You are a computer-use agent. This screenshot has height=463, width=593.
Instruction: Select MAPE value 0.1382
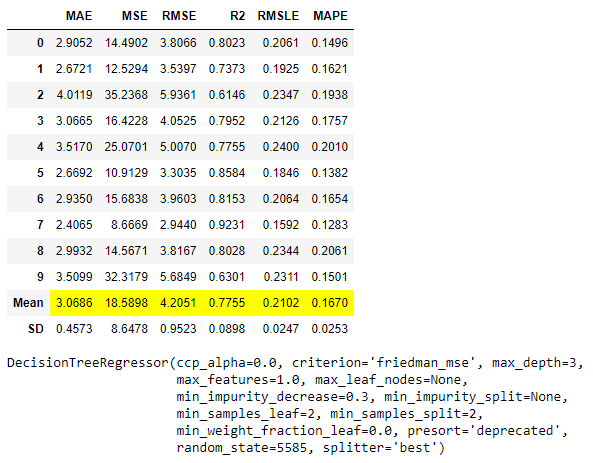[329, 173]
